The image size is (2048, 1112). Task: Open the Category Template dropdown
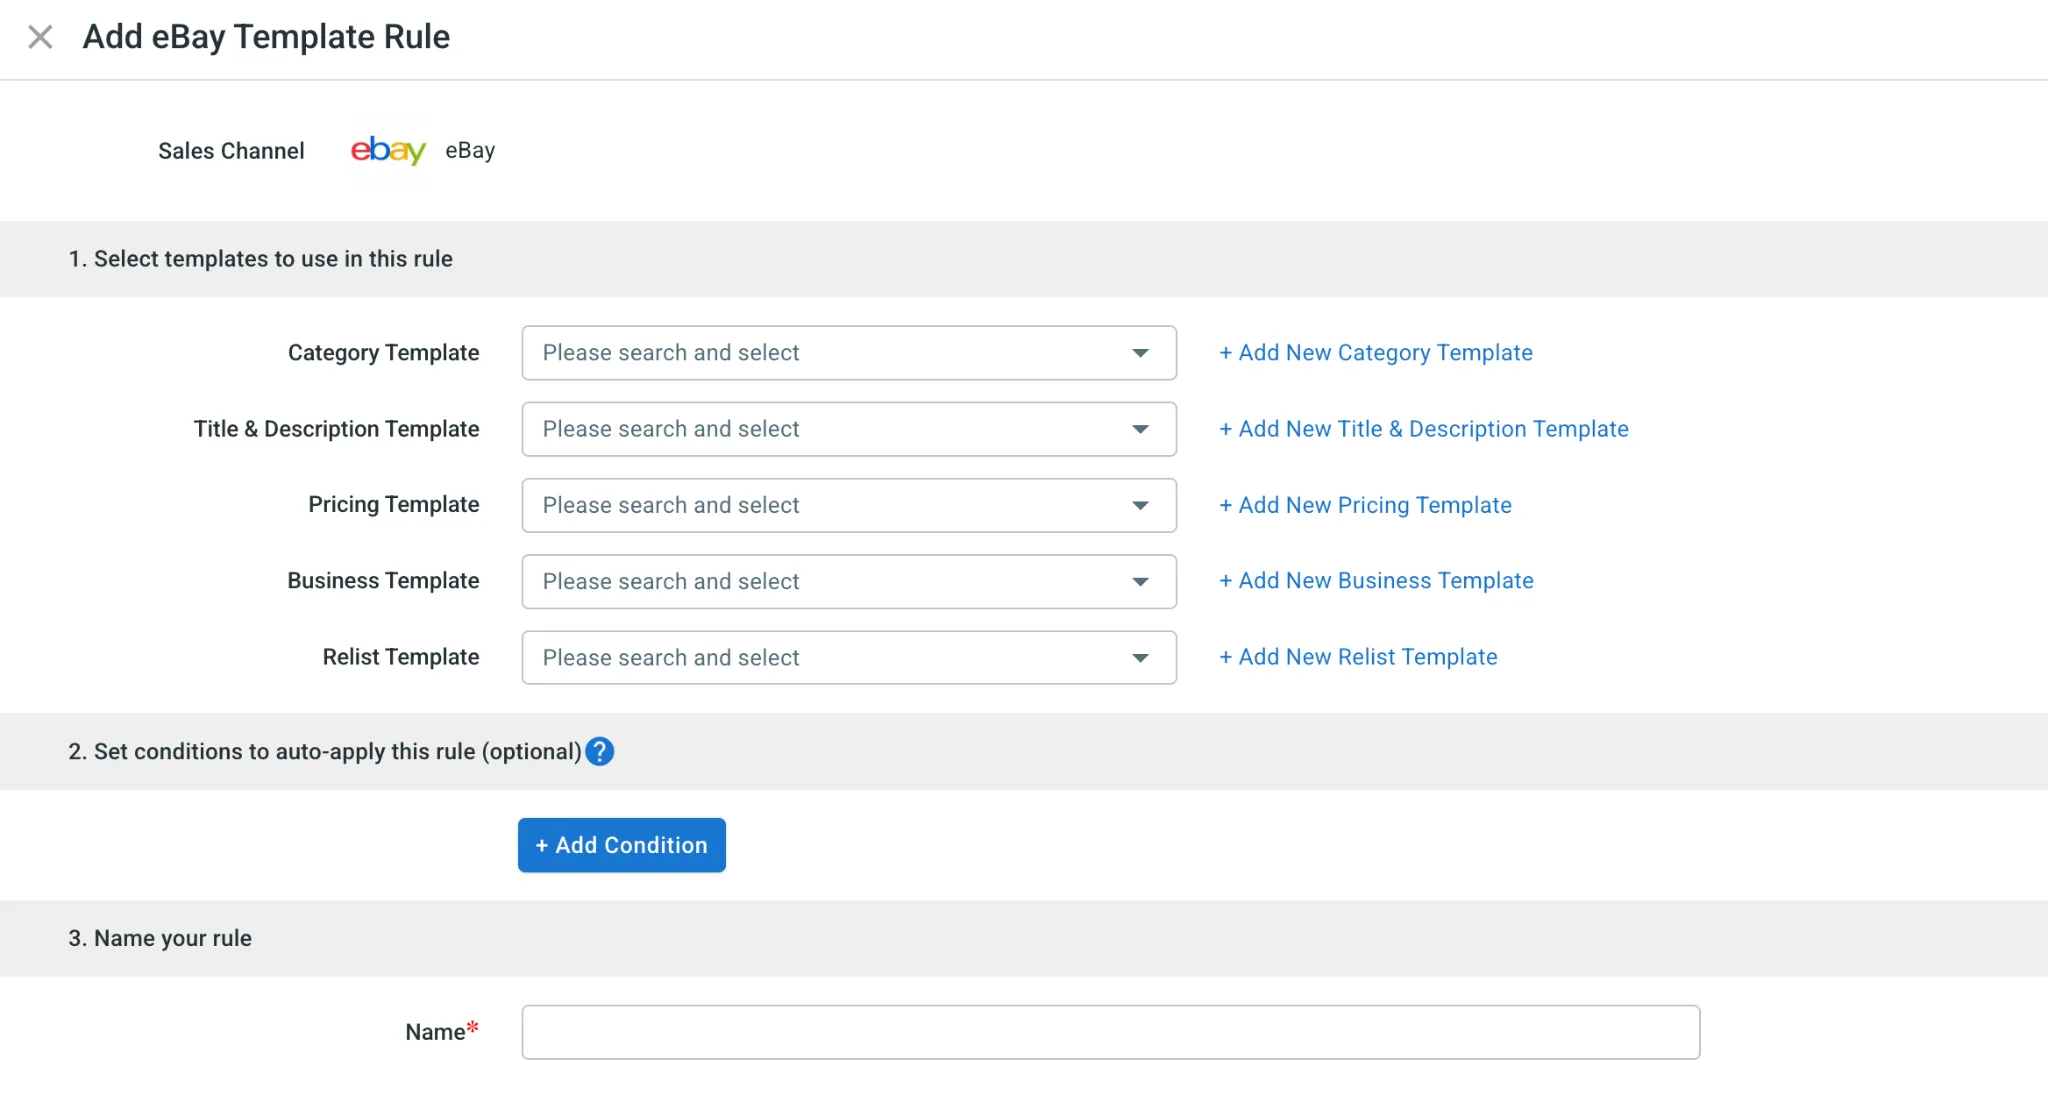[849, 353]
